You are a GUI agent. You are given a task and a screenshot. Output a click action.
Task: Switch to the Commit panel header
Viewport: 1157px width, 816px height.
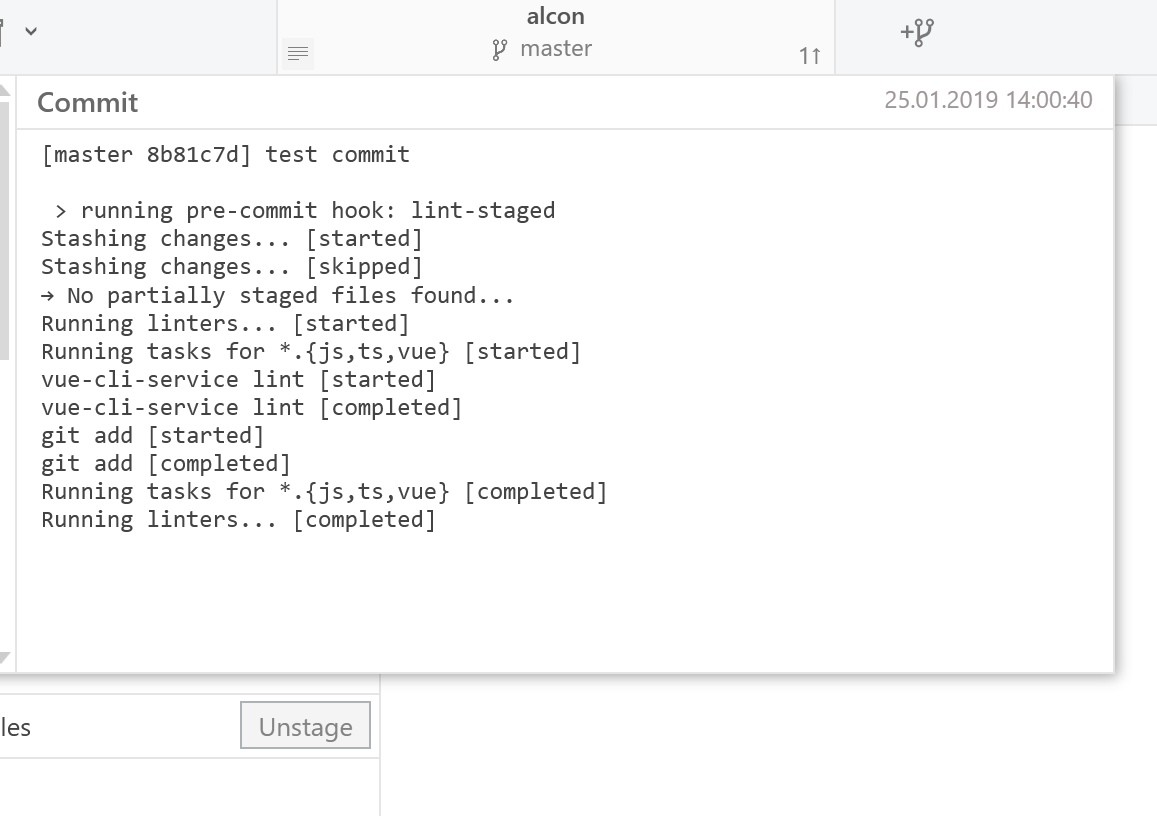point(87,102)
